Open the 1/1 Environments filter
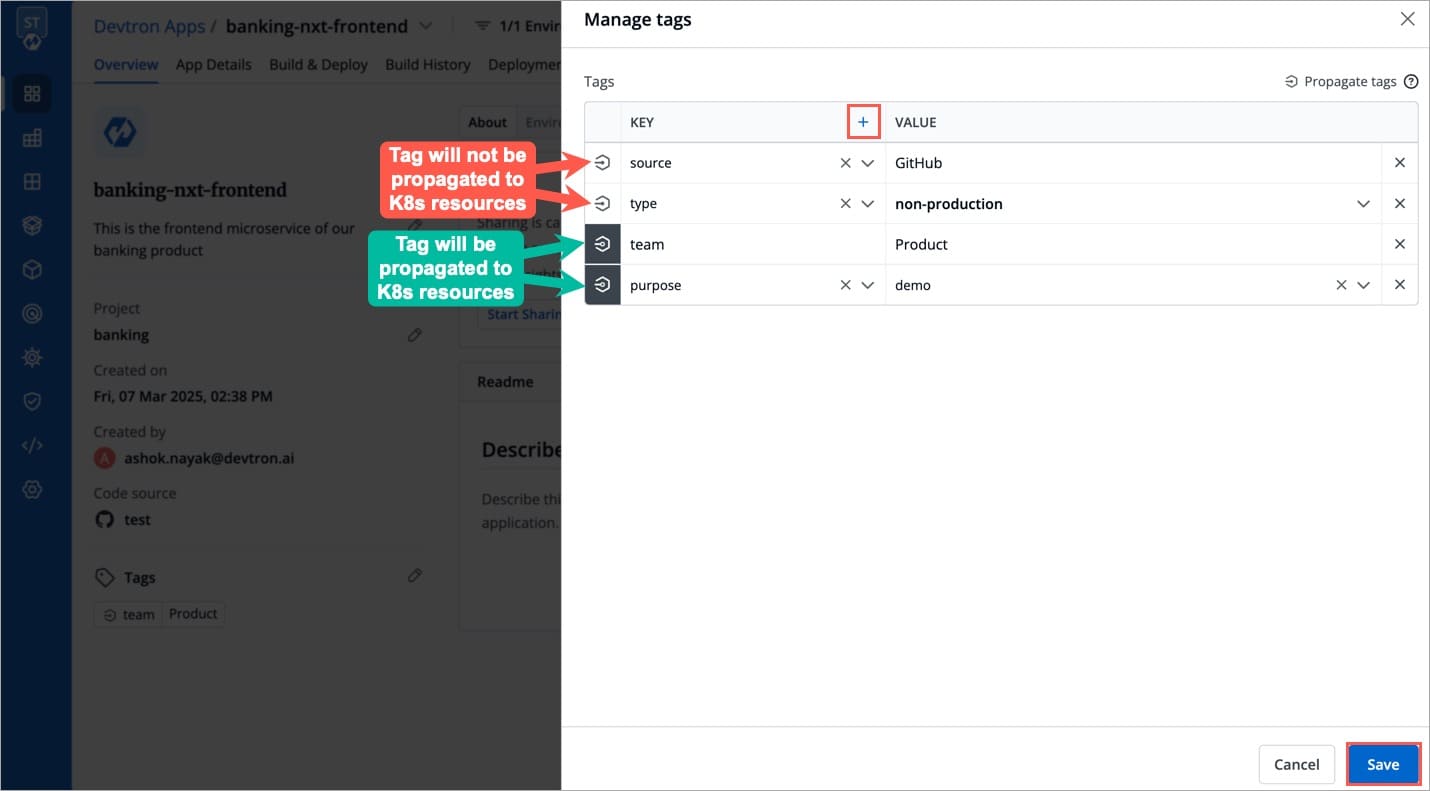This screenshot has width=1430, height=791. pos(516,26)
